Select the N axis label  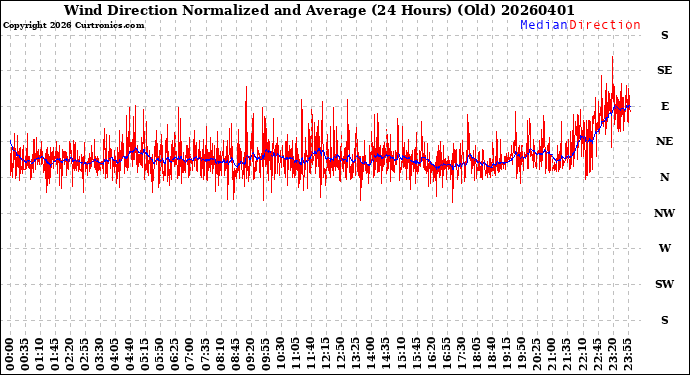[664, 177]
